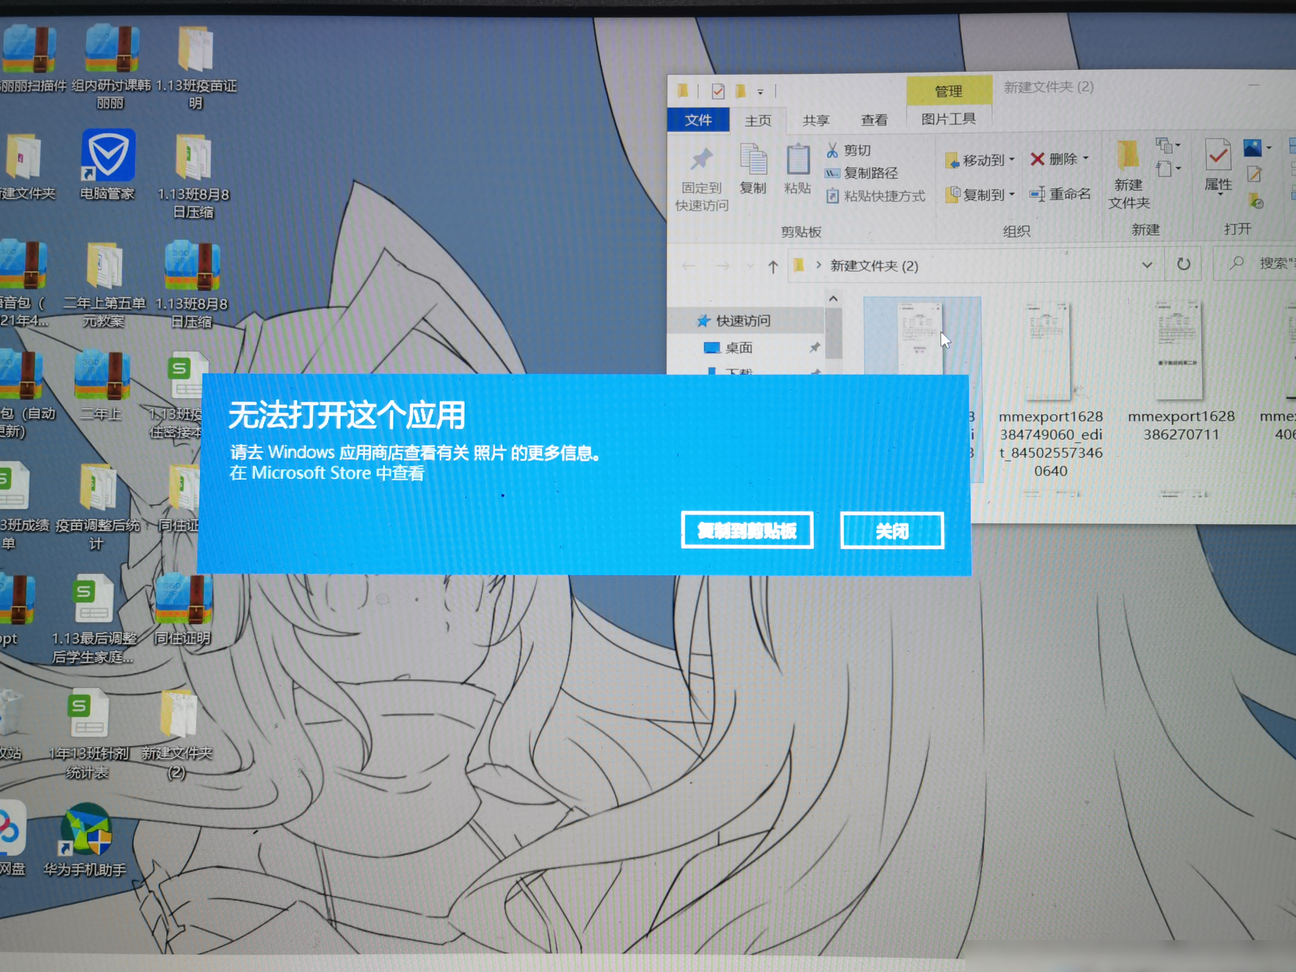1296x972 pixels.
Task: Click the 剪切 (cut) scissors button
Action: tap(849, 150)
